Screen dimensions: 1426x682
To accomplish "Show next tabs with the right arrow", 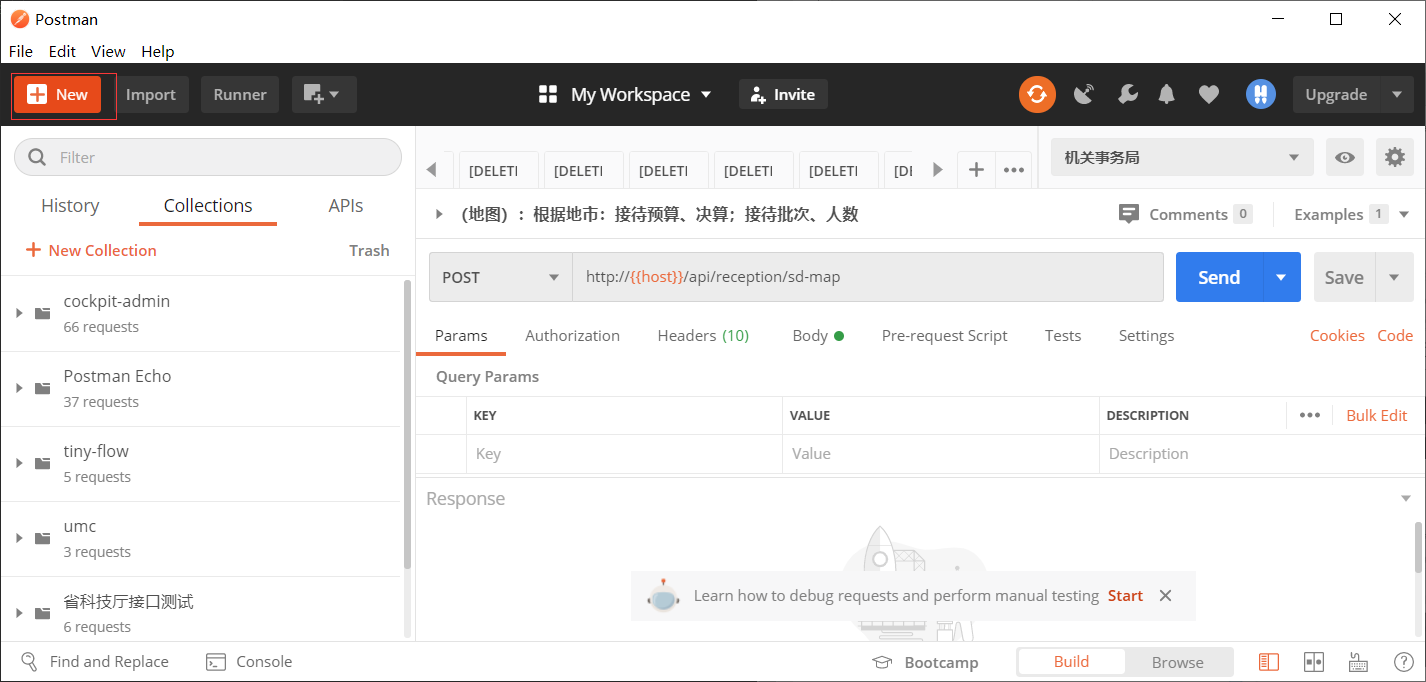I will 937,170.
